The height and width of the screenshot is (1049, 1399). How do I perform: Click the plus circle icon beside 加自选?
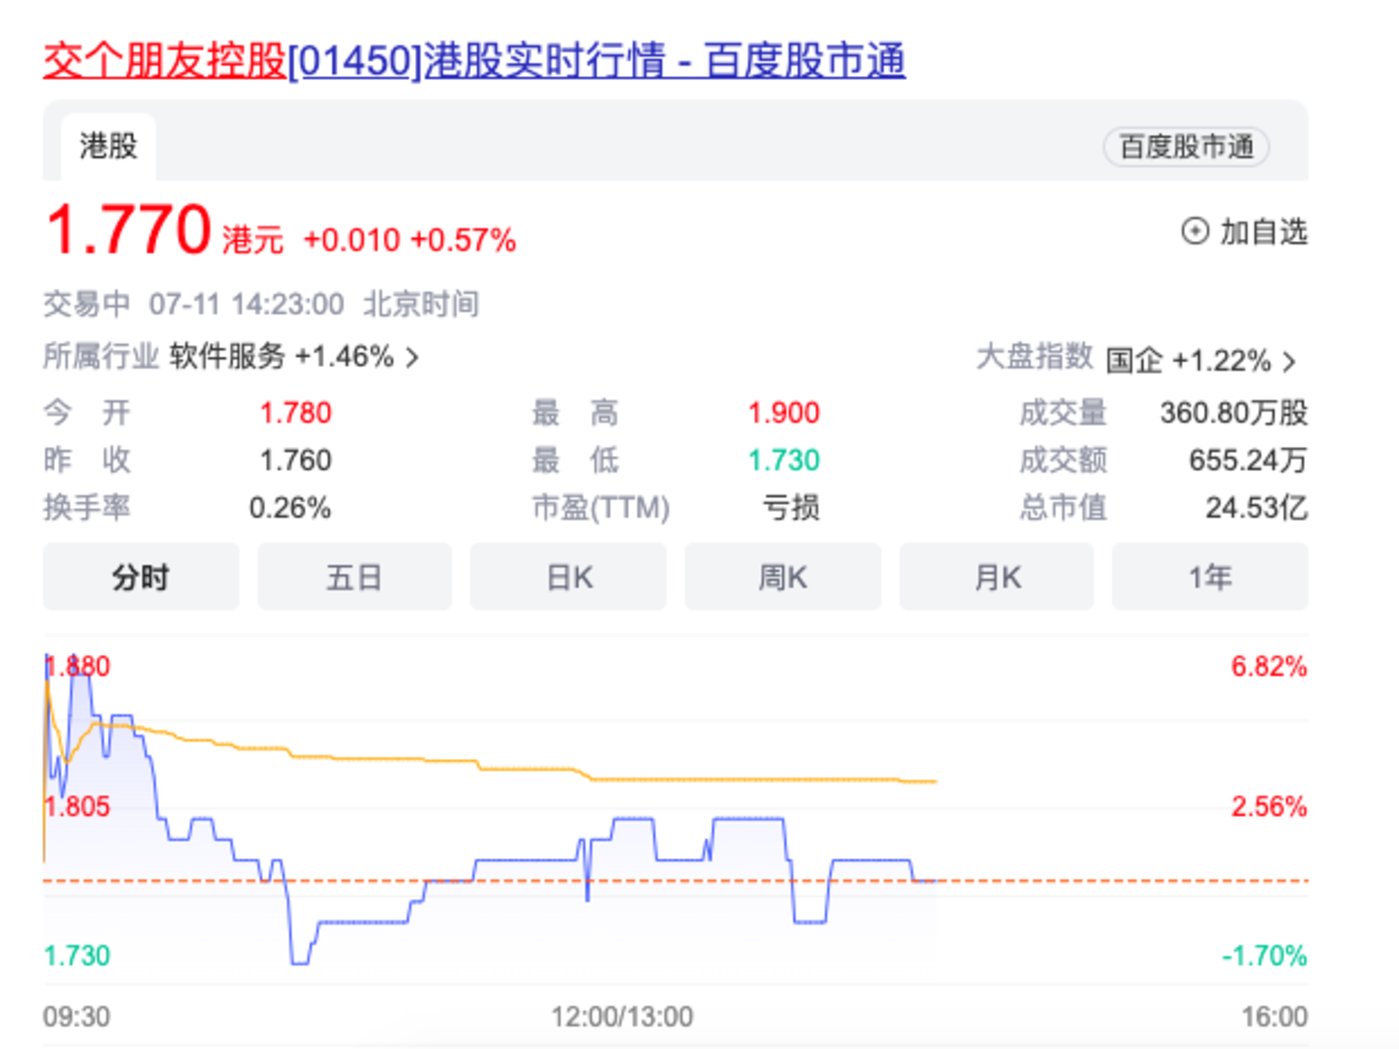click(x=1194, y=232)
